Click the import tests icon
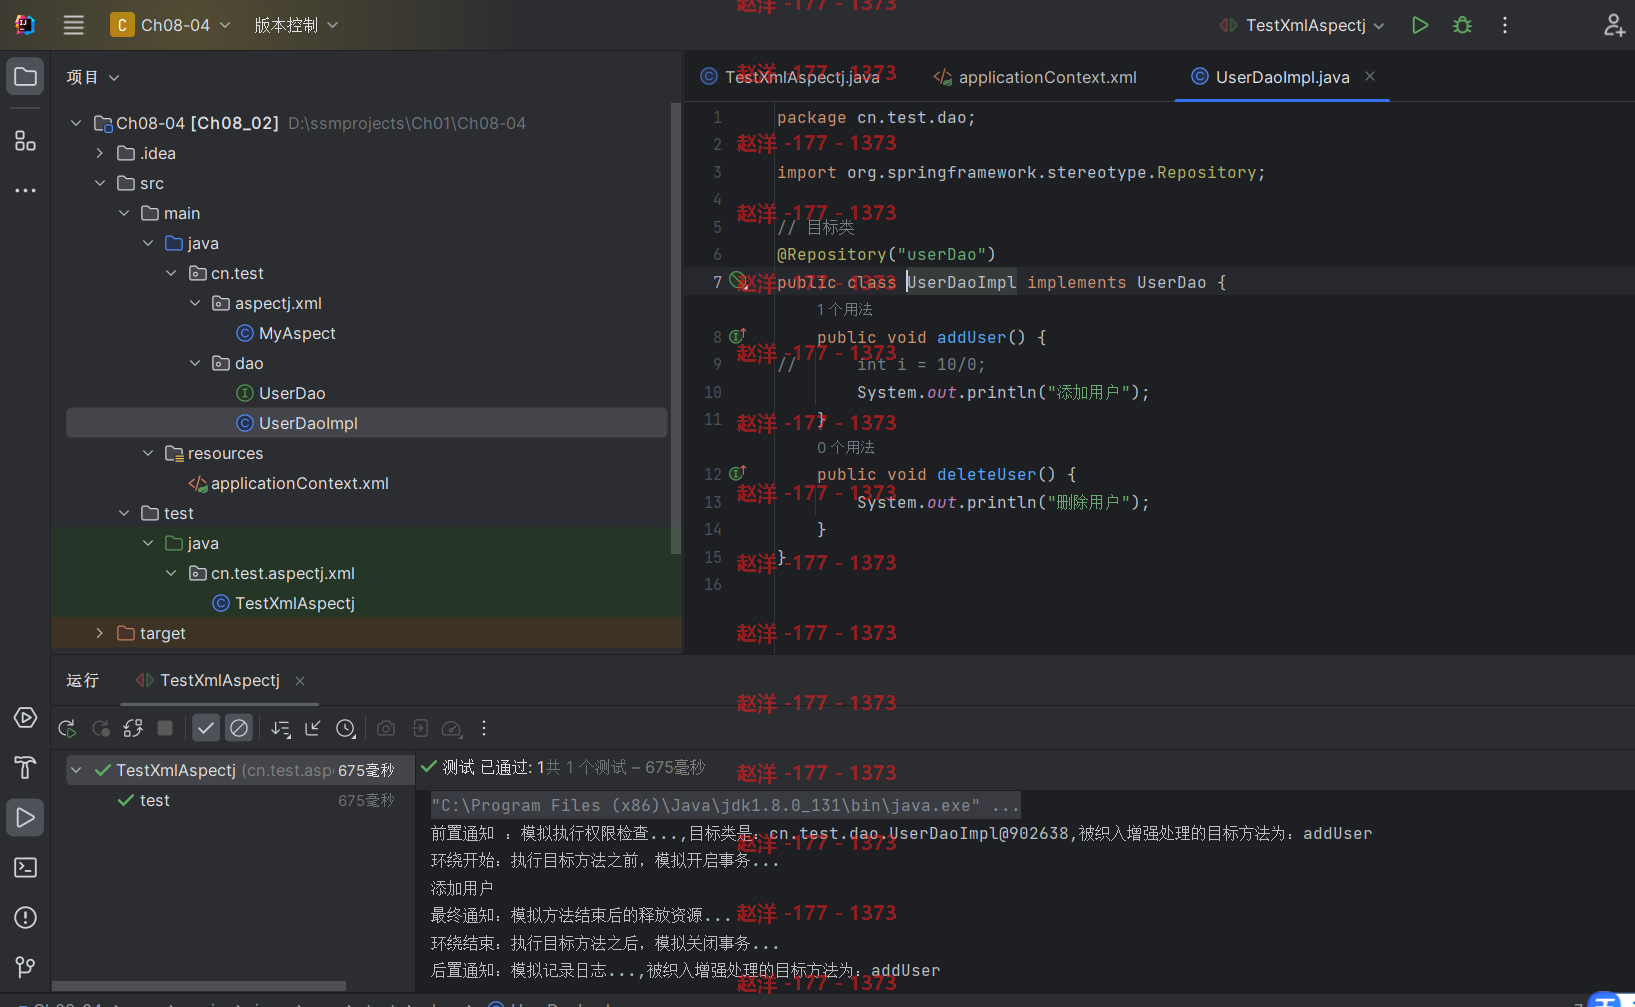 tap(420, 728)
